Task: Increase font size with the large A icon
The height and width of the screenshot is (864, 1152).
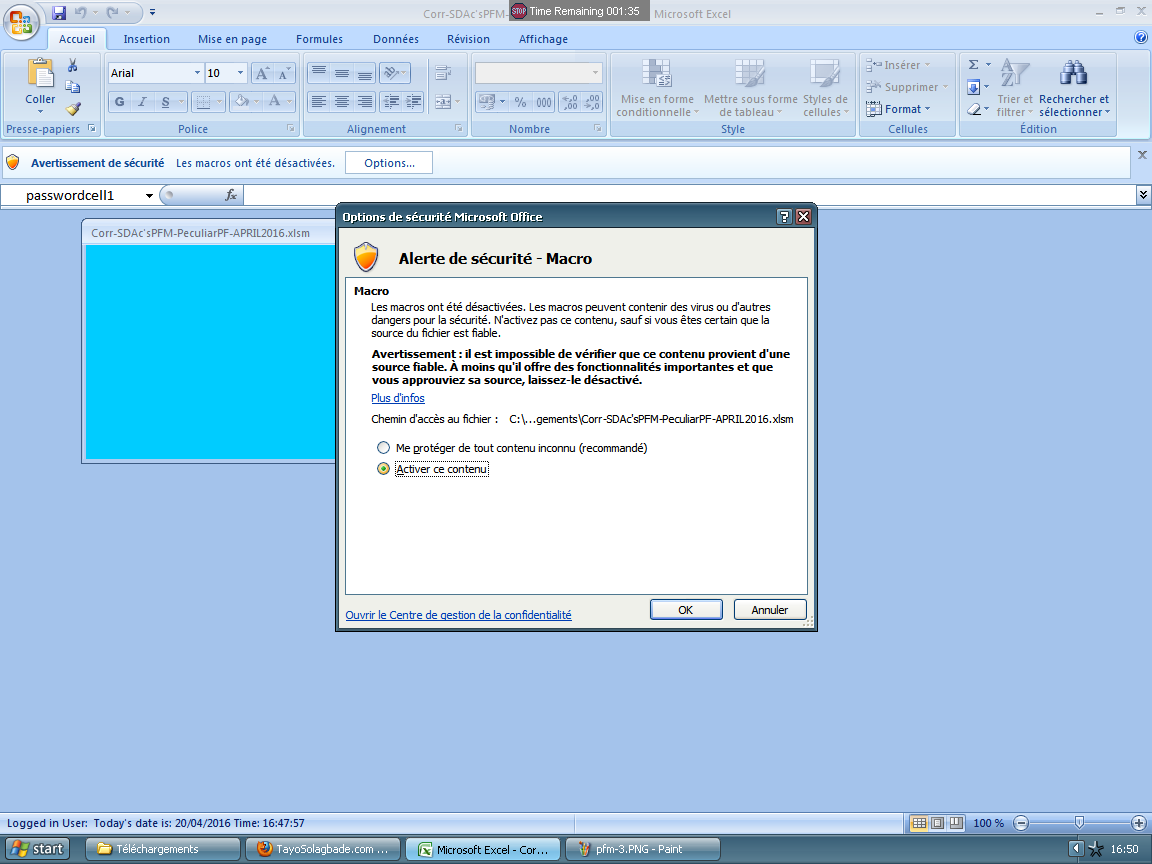Action: click(262, 73)
